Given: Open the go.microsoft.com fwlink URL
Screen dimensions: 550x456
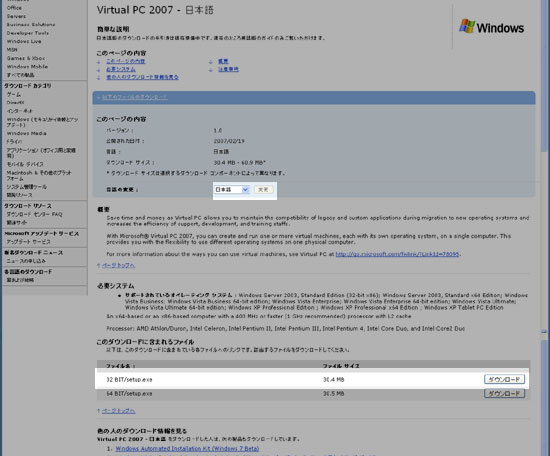Looking at the screenshot, I should pos(397,254).
